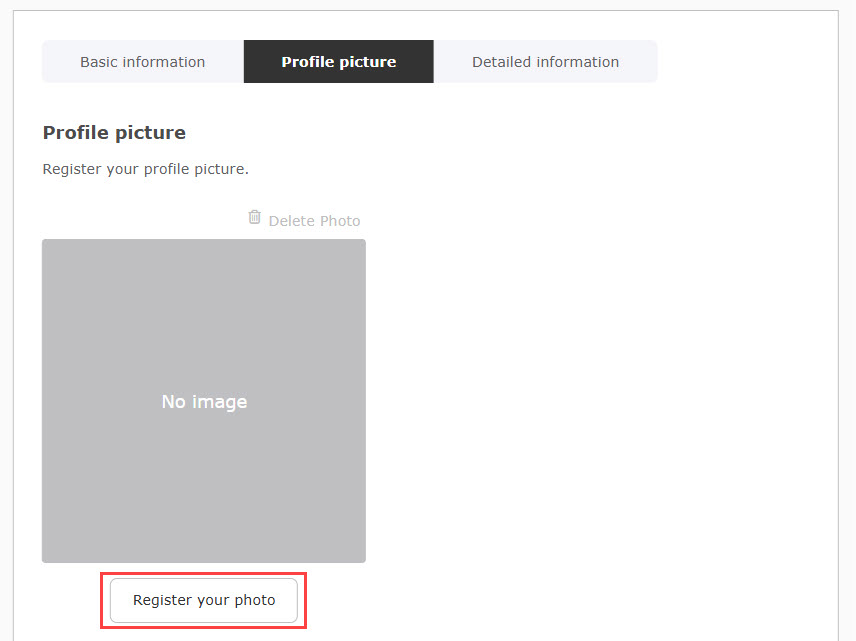The height and width of the screenshot is (641, 856).
Task: Click the bold Profile picture title
Action: (114, 133)
